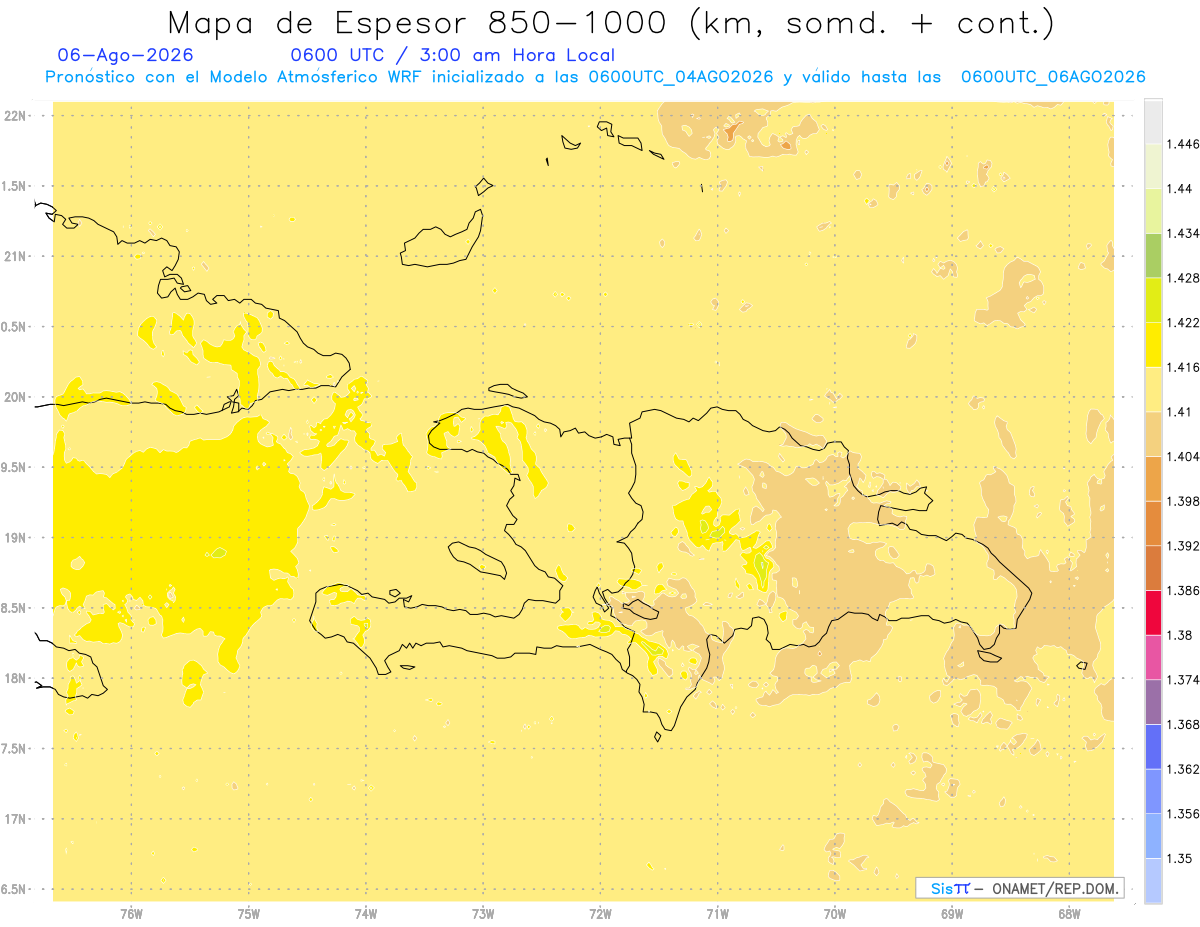Click the 71W longitude label
The image size is (1200, 927).
click(x=717, y=913)
